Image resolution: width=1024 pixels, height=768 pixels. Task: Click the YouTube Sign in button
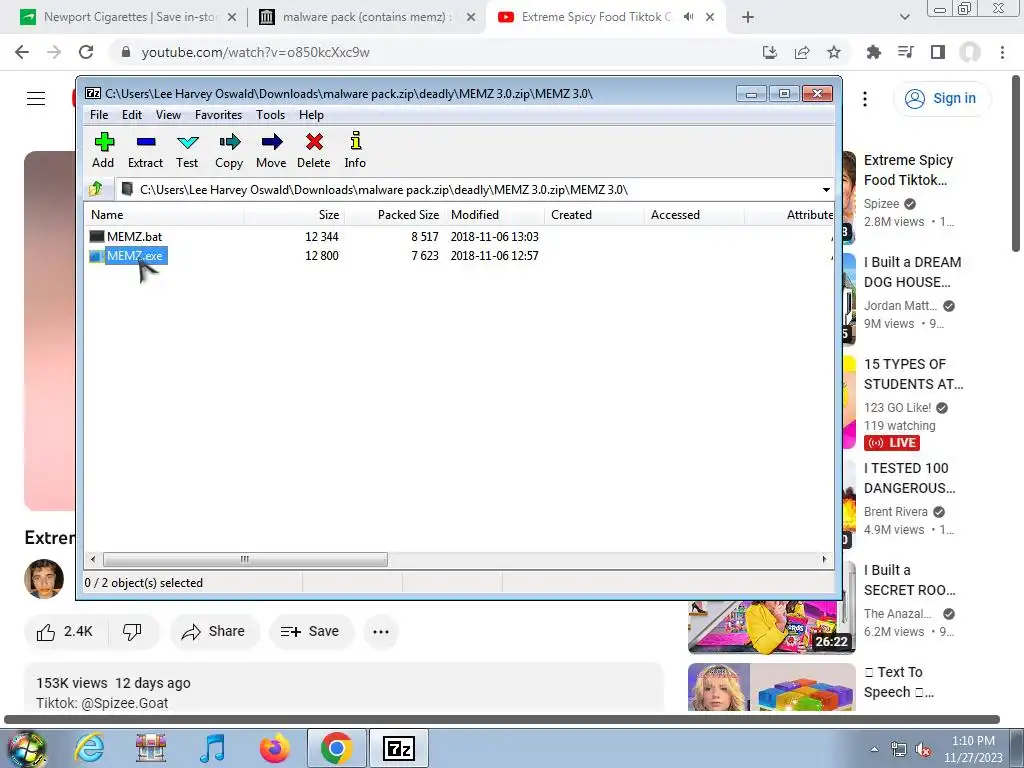[941, 99]
